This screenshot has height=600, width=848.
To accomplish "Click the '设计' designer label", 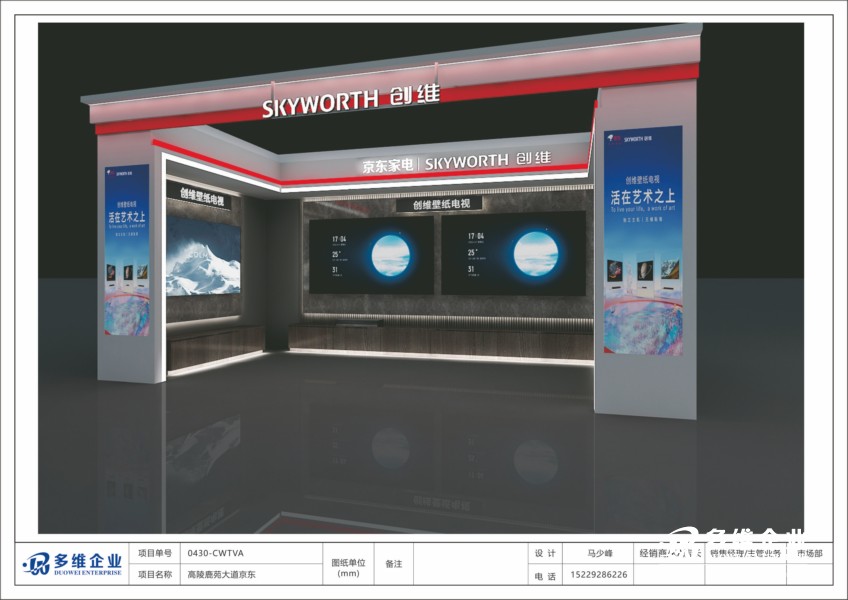I will coord(545,553).
